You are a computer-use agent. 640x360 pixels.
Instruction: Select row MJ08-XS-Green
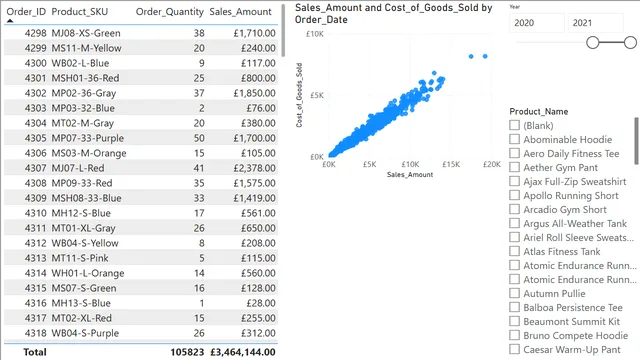[141, 33]
